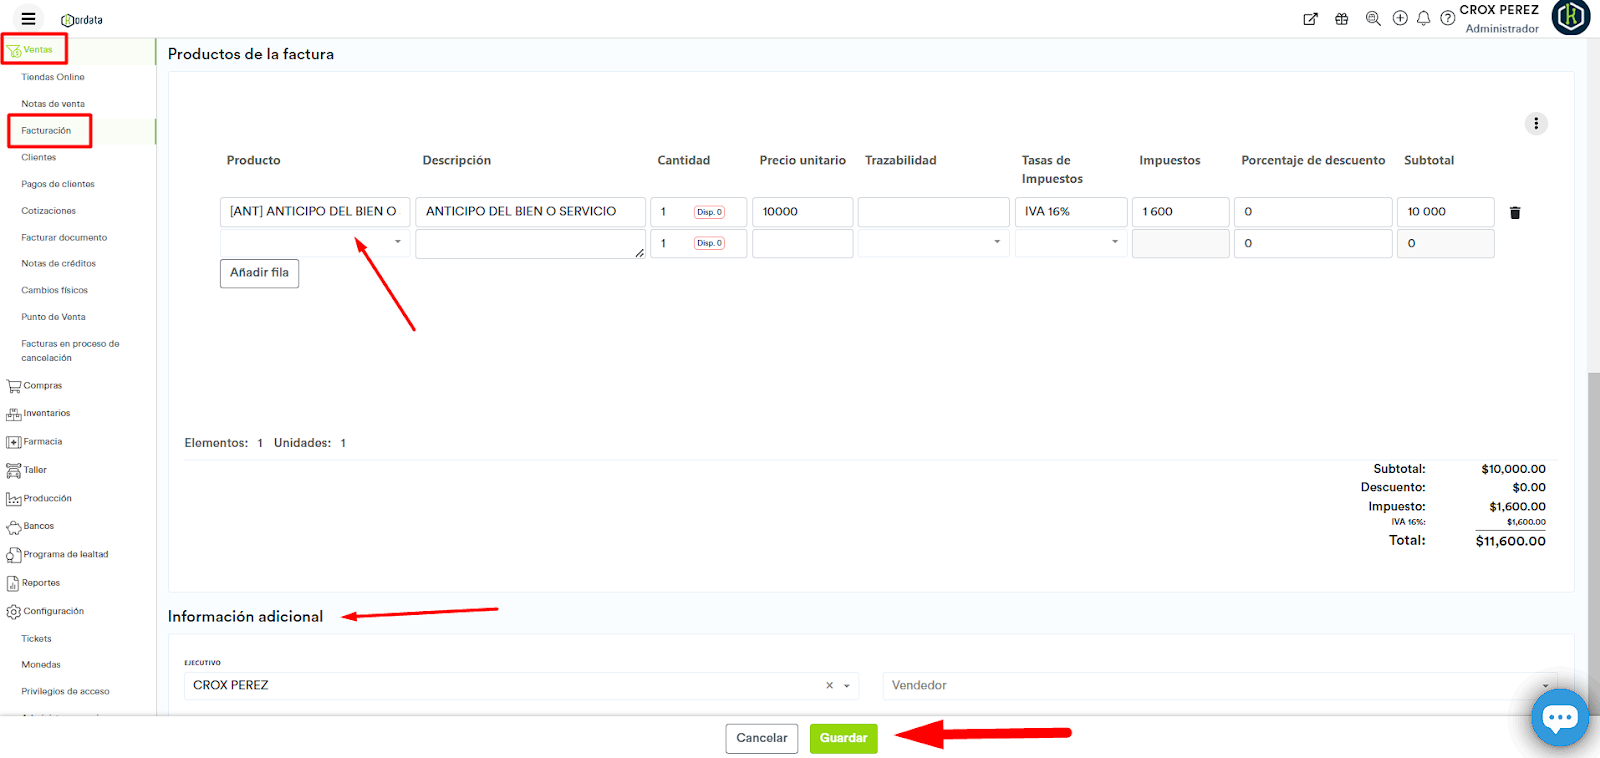Expand the empty Producto dropdown
Image resolution: width=1600 pixels, height=758 pixels.
(397, 243)
